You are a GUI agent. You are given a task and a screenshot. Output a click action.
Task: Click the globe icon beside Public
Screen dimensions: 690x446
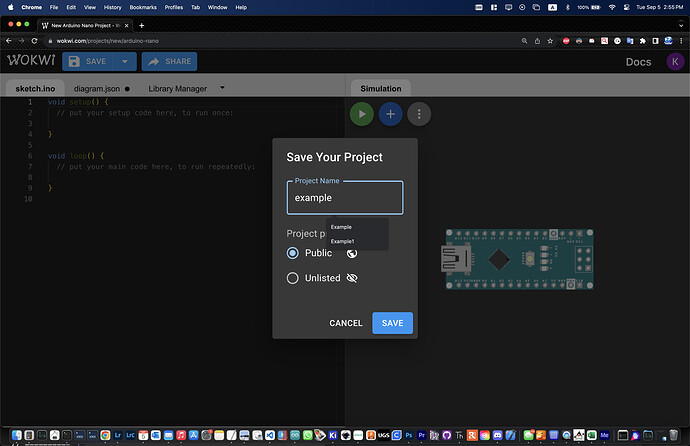click(x=352, y=253)
